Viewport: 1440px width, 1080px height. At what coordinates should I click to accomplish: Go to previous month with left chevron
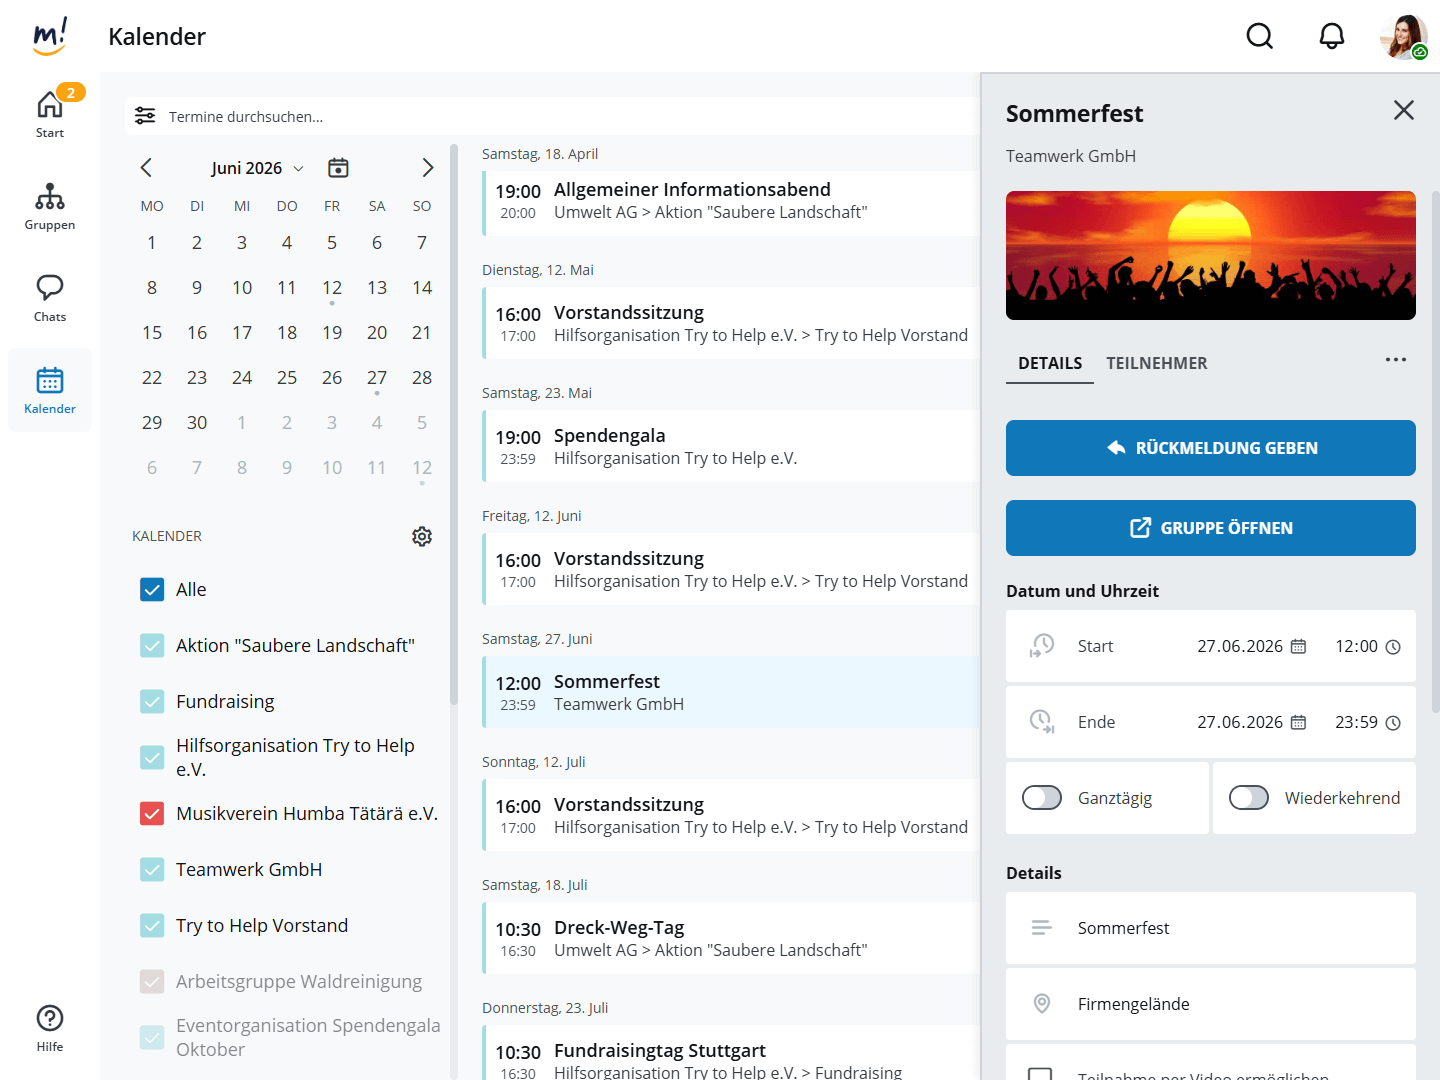(146, 168)
